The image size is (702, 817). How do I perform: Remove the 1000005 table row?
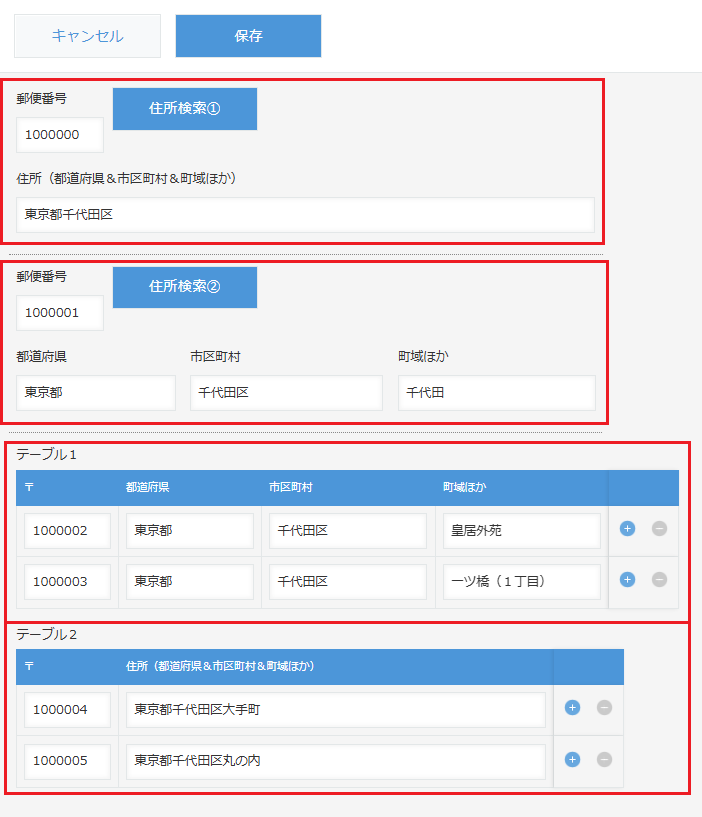(604, 759)
